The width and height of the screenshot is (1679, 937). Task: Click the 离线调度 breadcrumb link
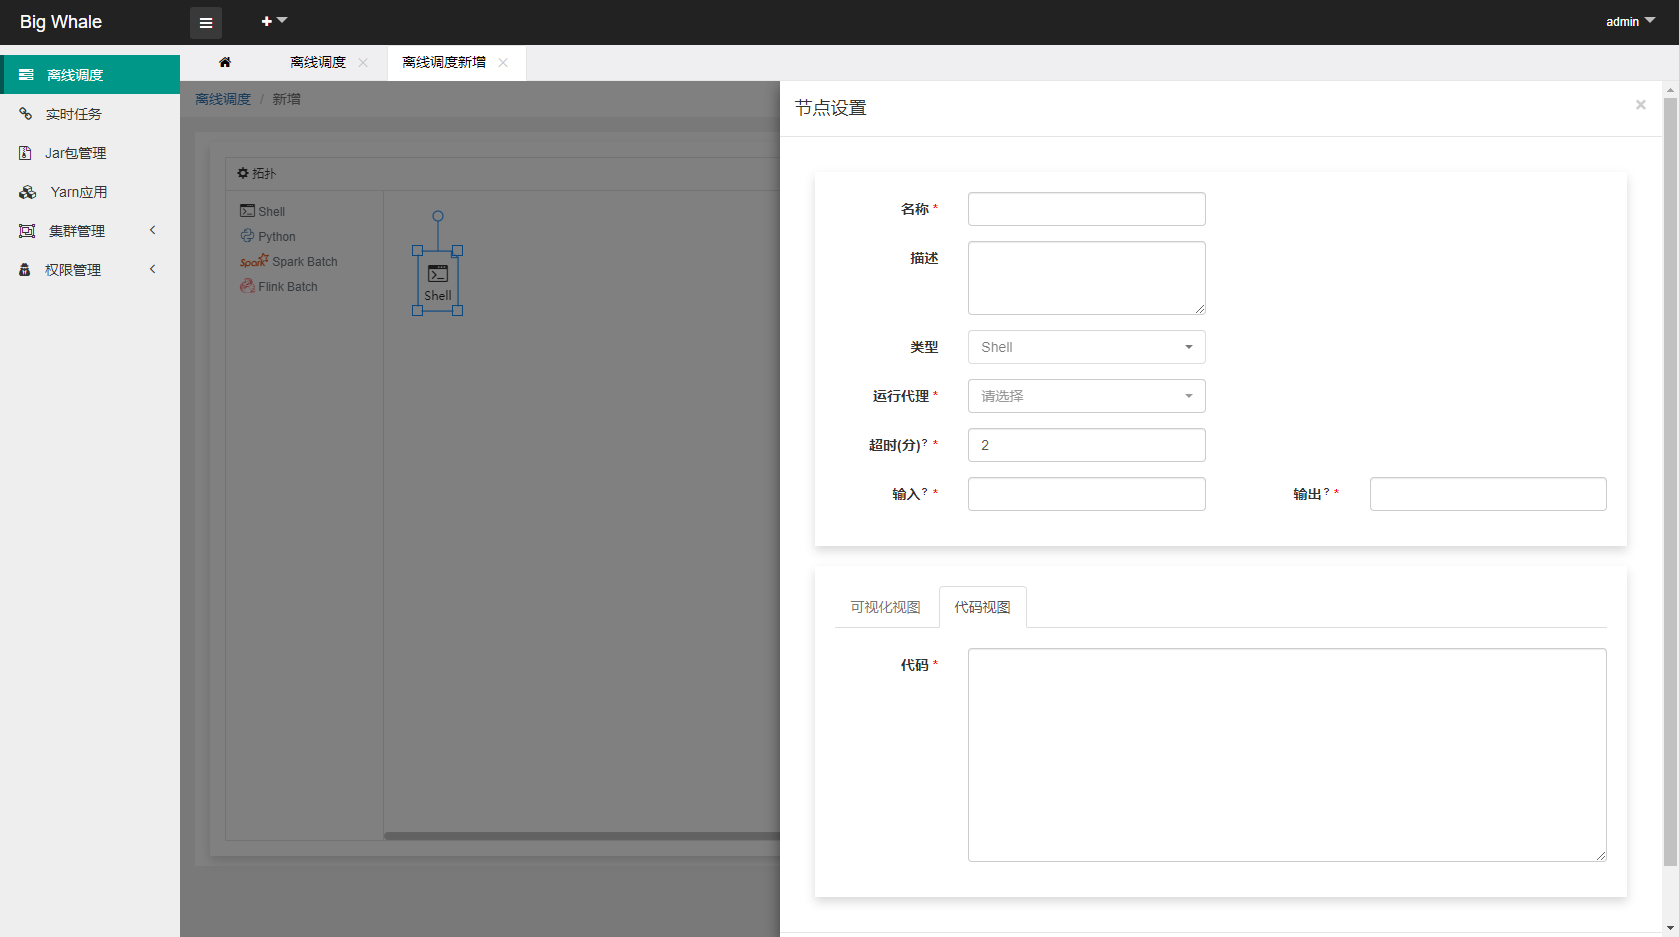tap(223, 99)
